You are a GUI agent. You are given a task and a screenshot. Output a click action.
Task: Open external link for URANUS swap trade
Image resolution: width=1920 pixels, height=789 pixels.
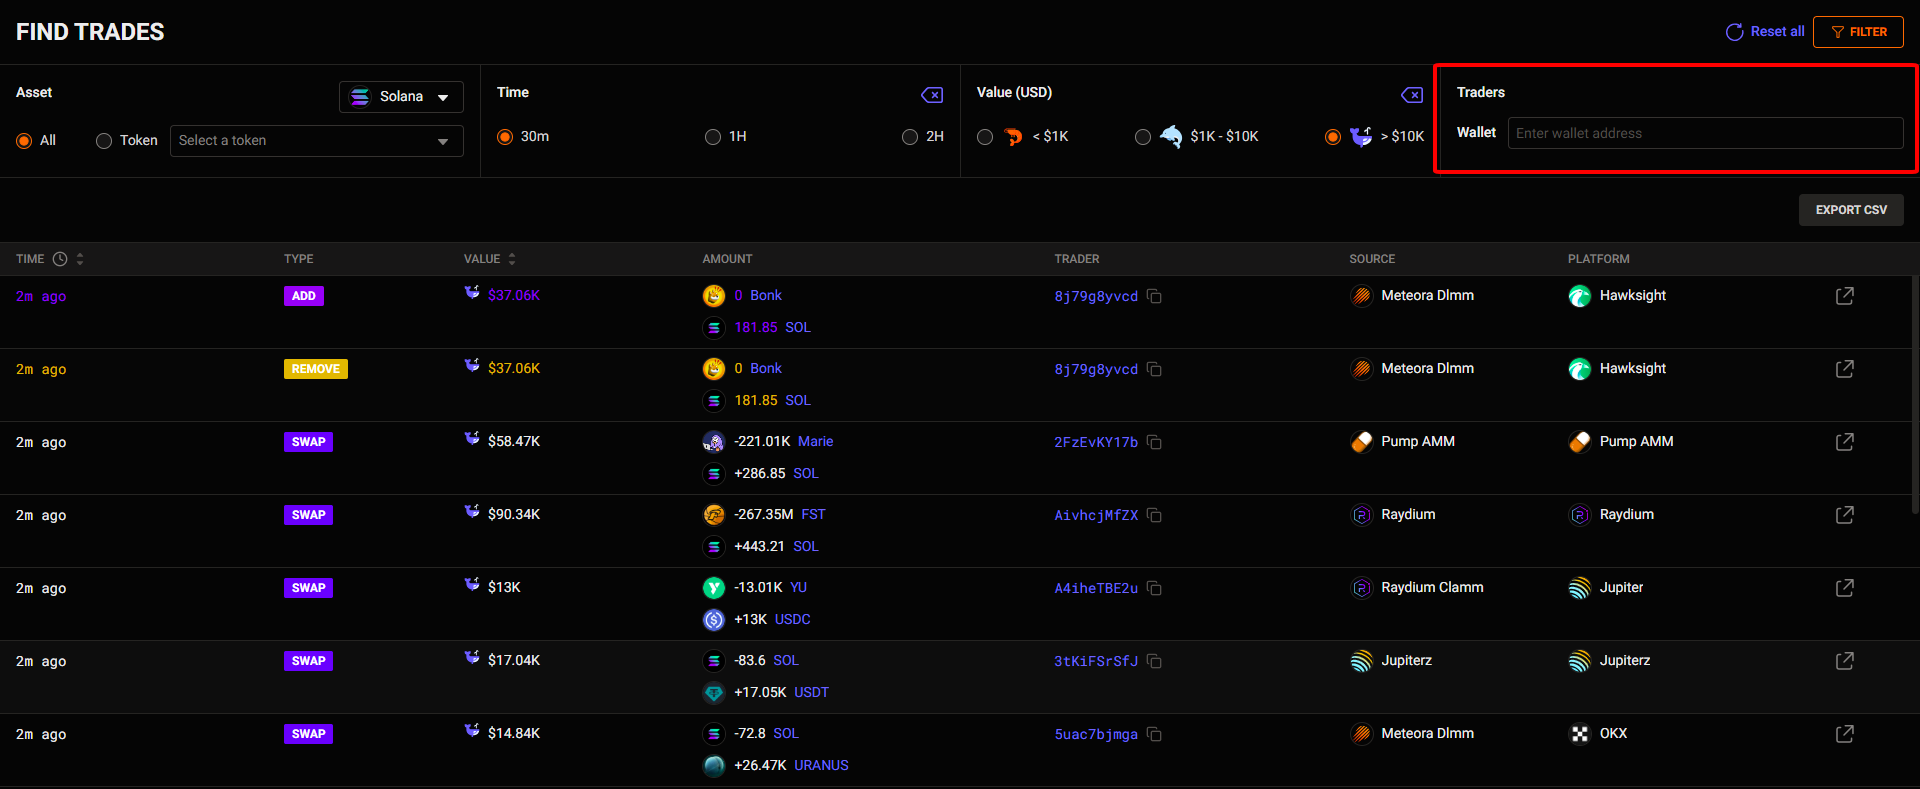[x=1845, y=734]
